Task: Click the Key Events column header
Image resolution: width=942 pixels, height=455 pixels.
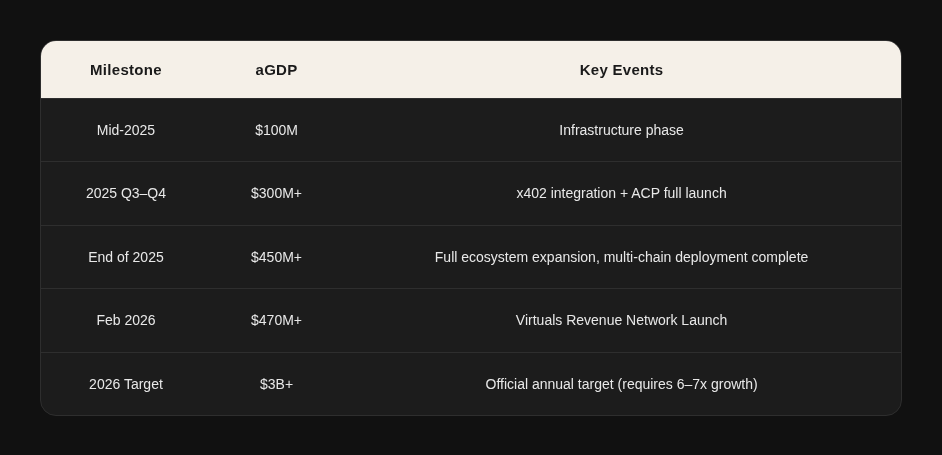Action: click(621, 70)
